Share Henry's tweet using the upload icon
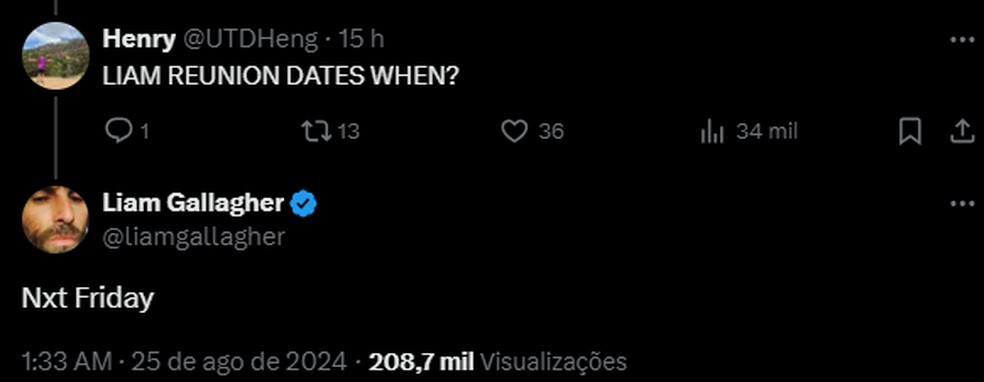This screenshot has width=984, height=382. click(962, 132)
